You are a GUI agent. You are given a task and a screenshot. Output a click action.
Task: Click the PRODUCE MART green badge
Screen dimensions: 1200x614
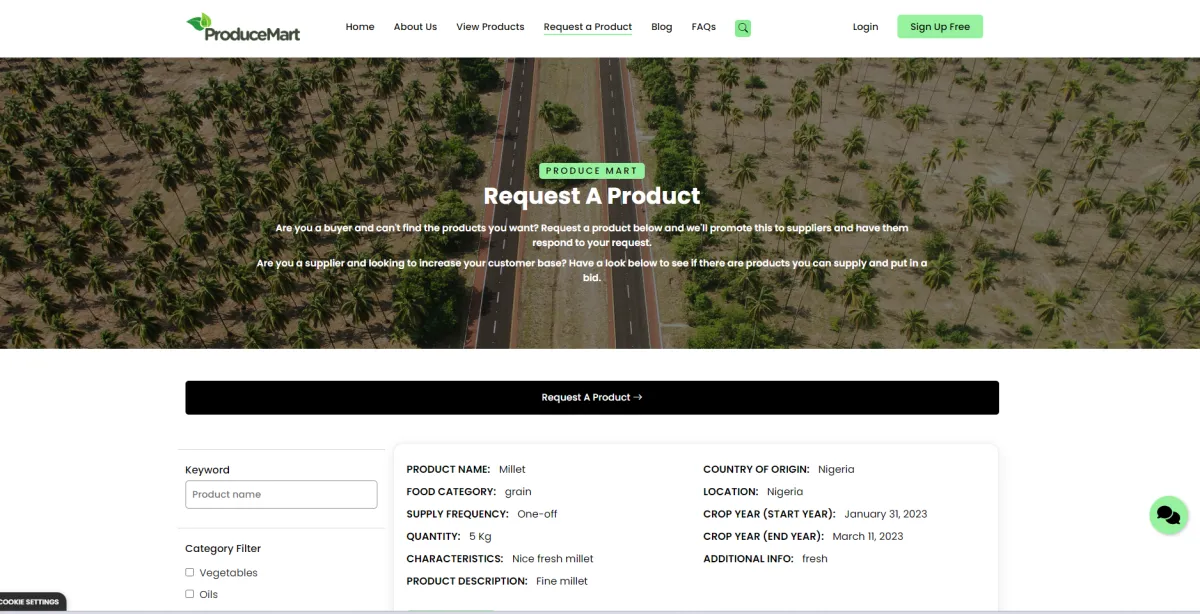click(592, 171)
